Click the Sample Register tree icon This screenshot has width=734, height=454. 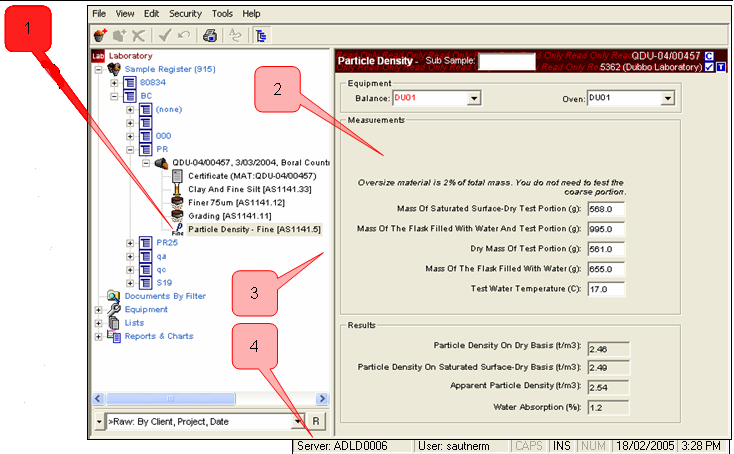tap(115, 69)
